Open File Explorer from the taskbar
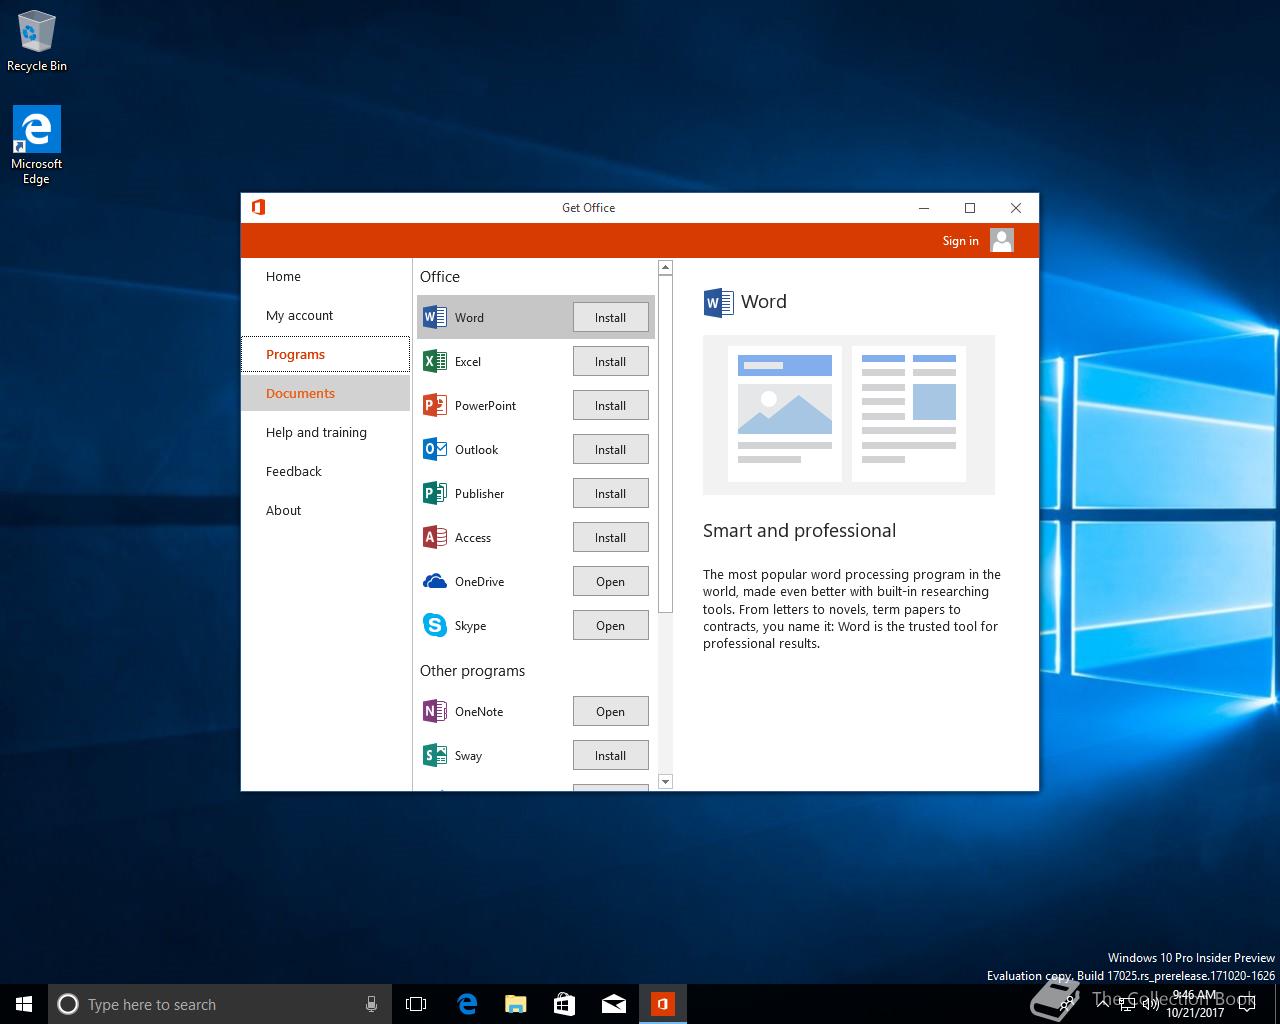This screenshot has width=1280, height=1024. point(515,1004)
